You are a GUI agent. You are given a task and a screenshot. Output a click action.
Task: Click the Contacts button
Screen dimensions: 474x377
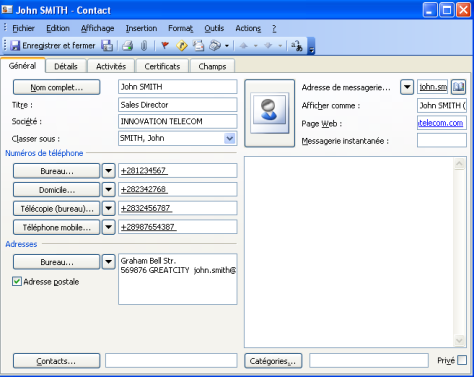(x=57, y=361)
